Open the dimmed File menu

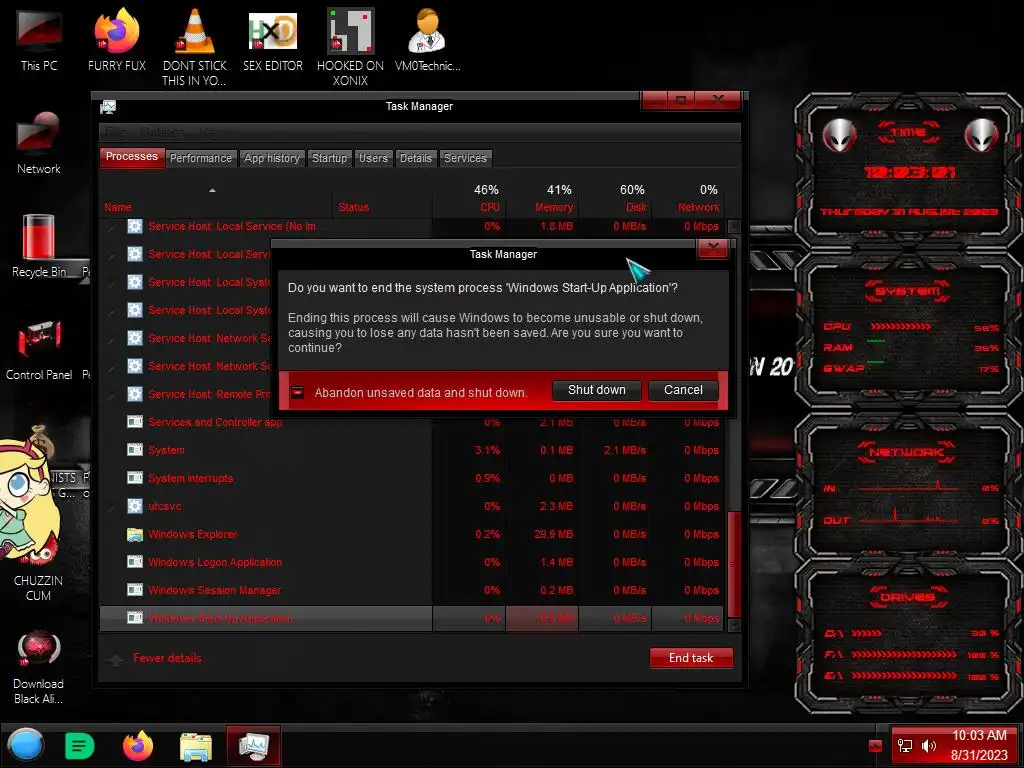[x=115, y=132]
